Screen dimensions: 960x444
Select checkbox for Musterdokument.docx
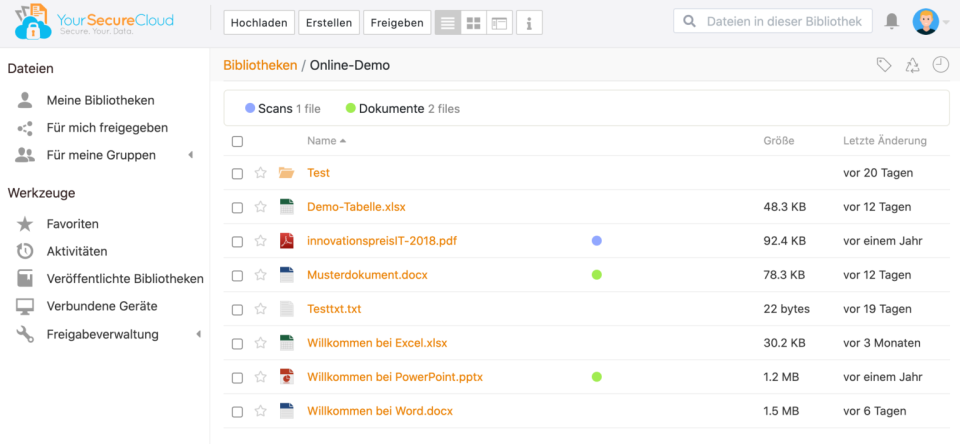[x=238, y=276]
